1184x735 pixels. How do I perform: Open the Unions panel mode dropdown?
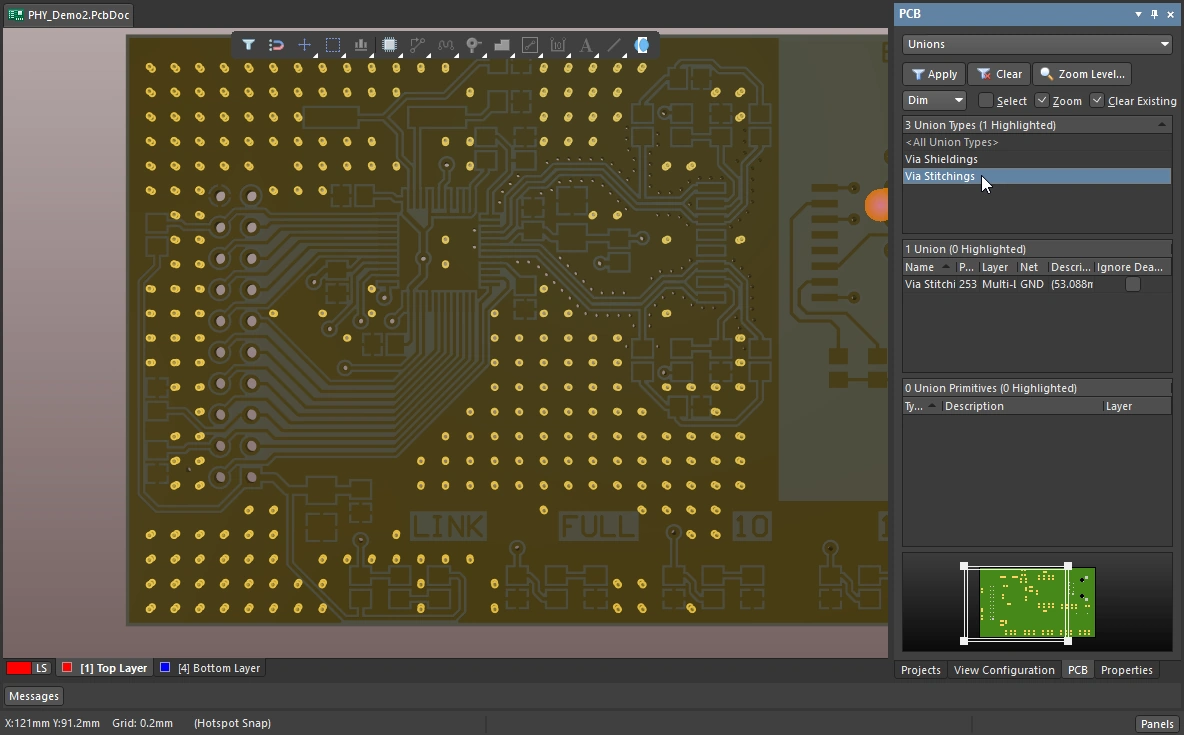(1037, 44)
